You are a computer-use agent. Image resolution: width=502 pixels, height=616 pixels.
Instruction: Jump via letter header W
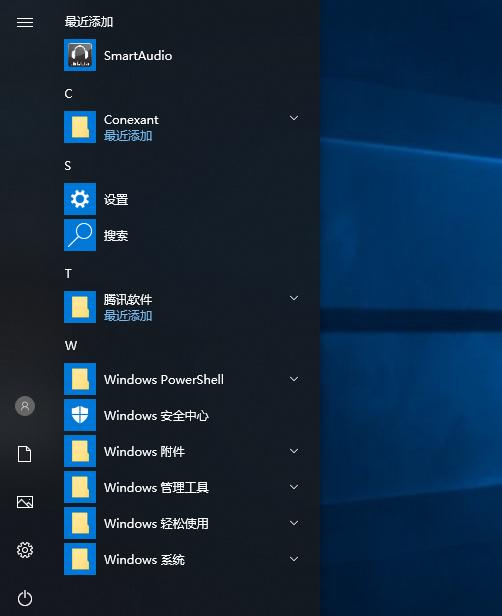71,346
